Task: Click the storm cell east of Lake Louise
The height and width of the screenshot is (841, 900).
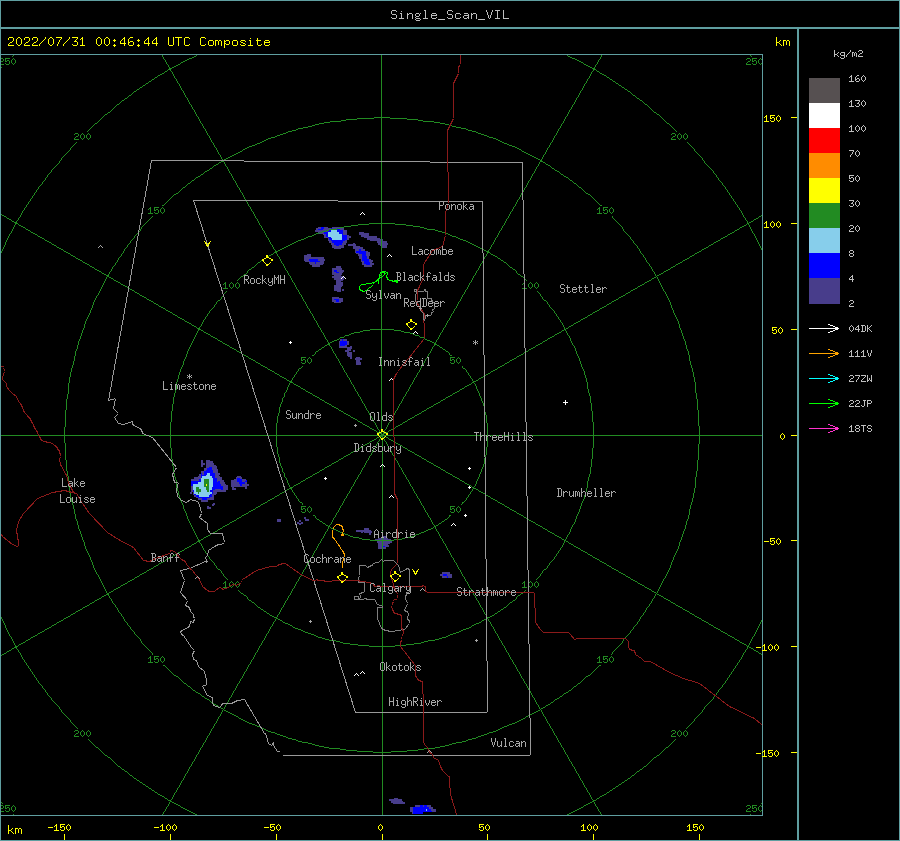Action: 207,482
